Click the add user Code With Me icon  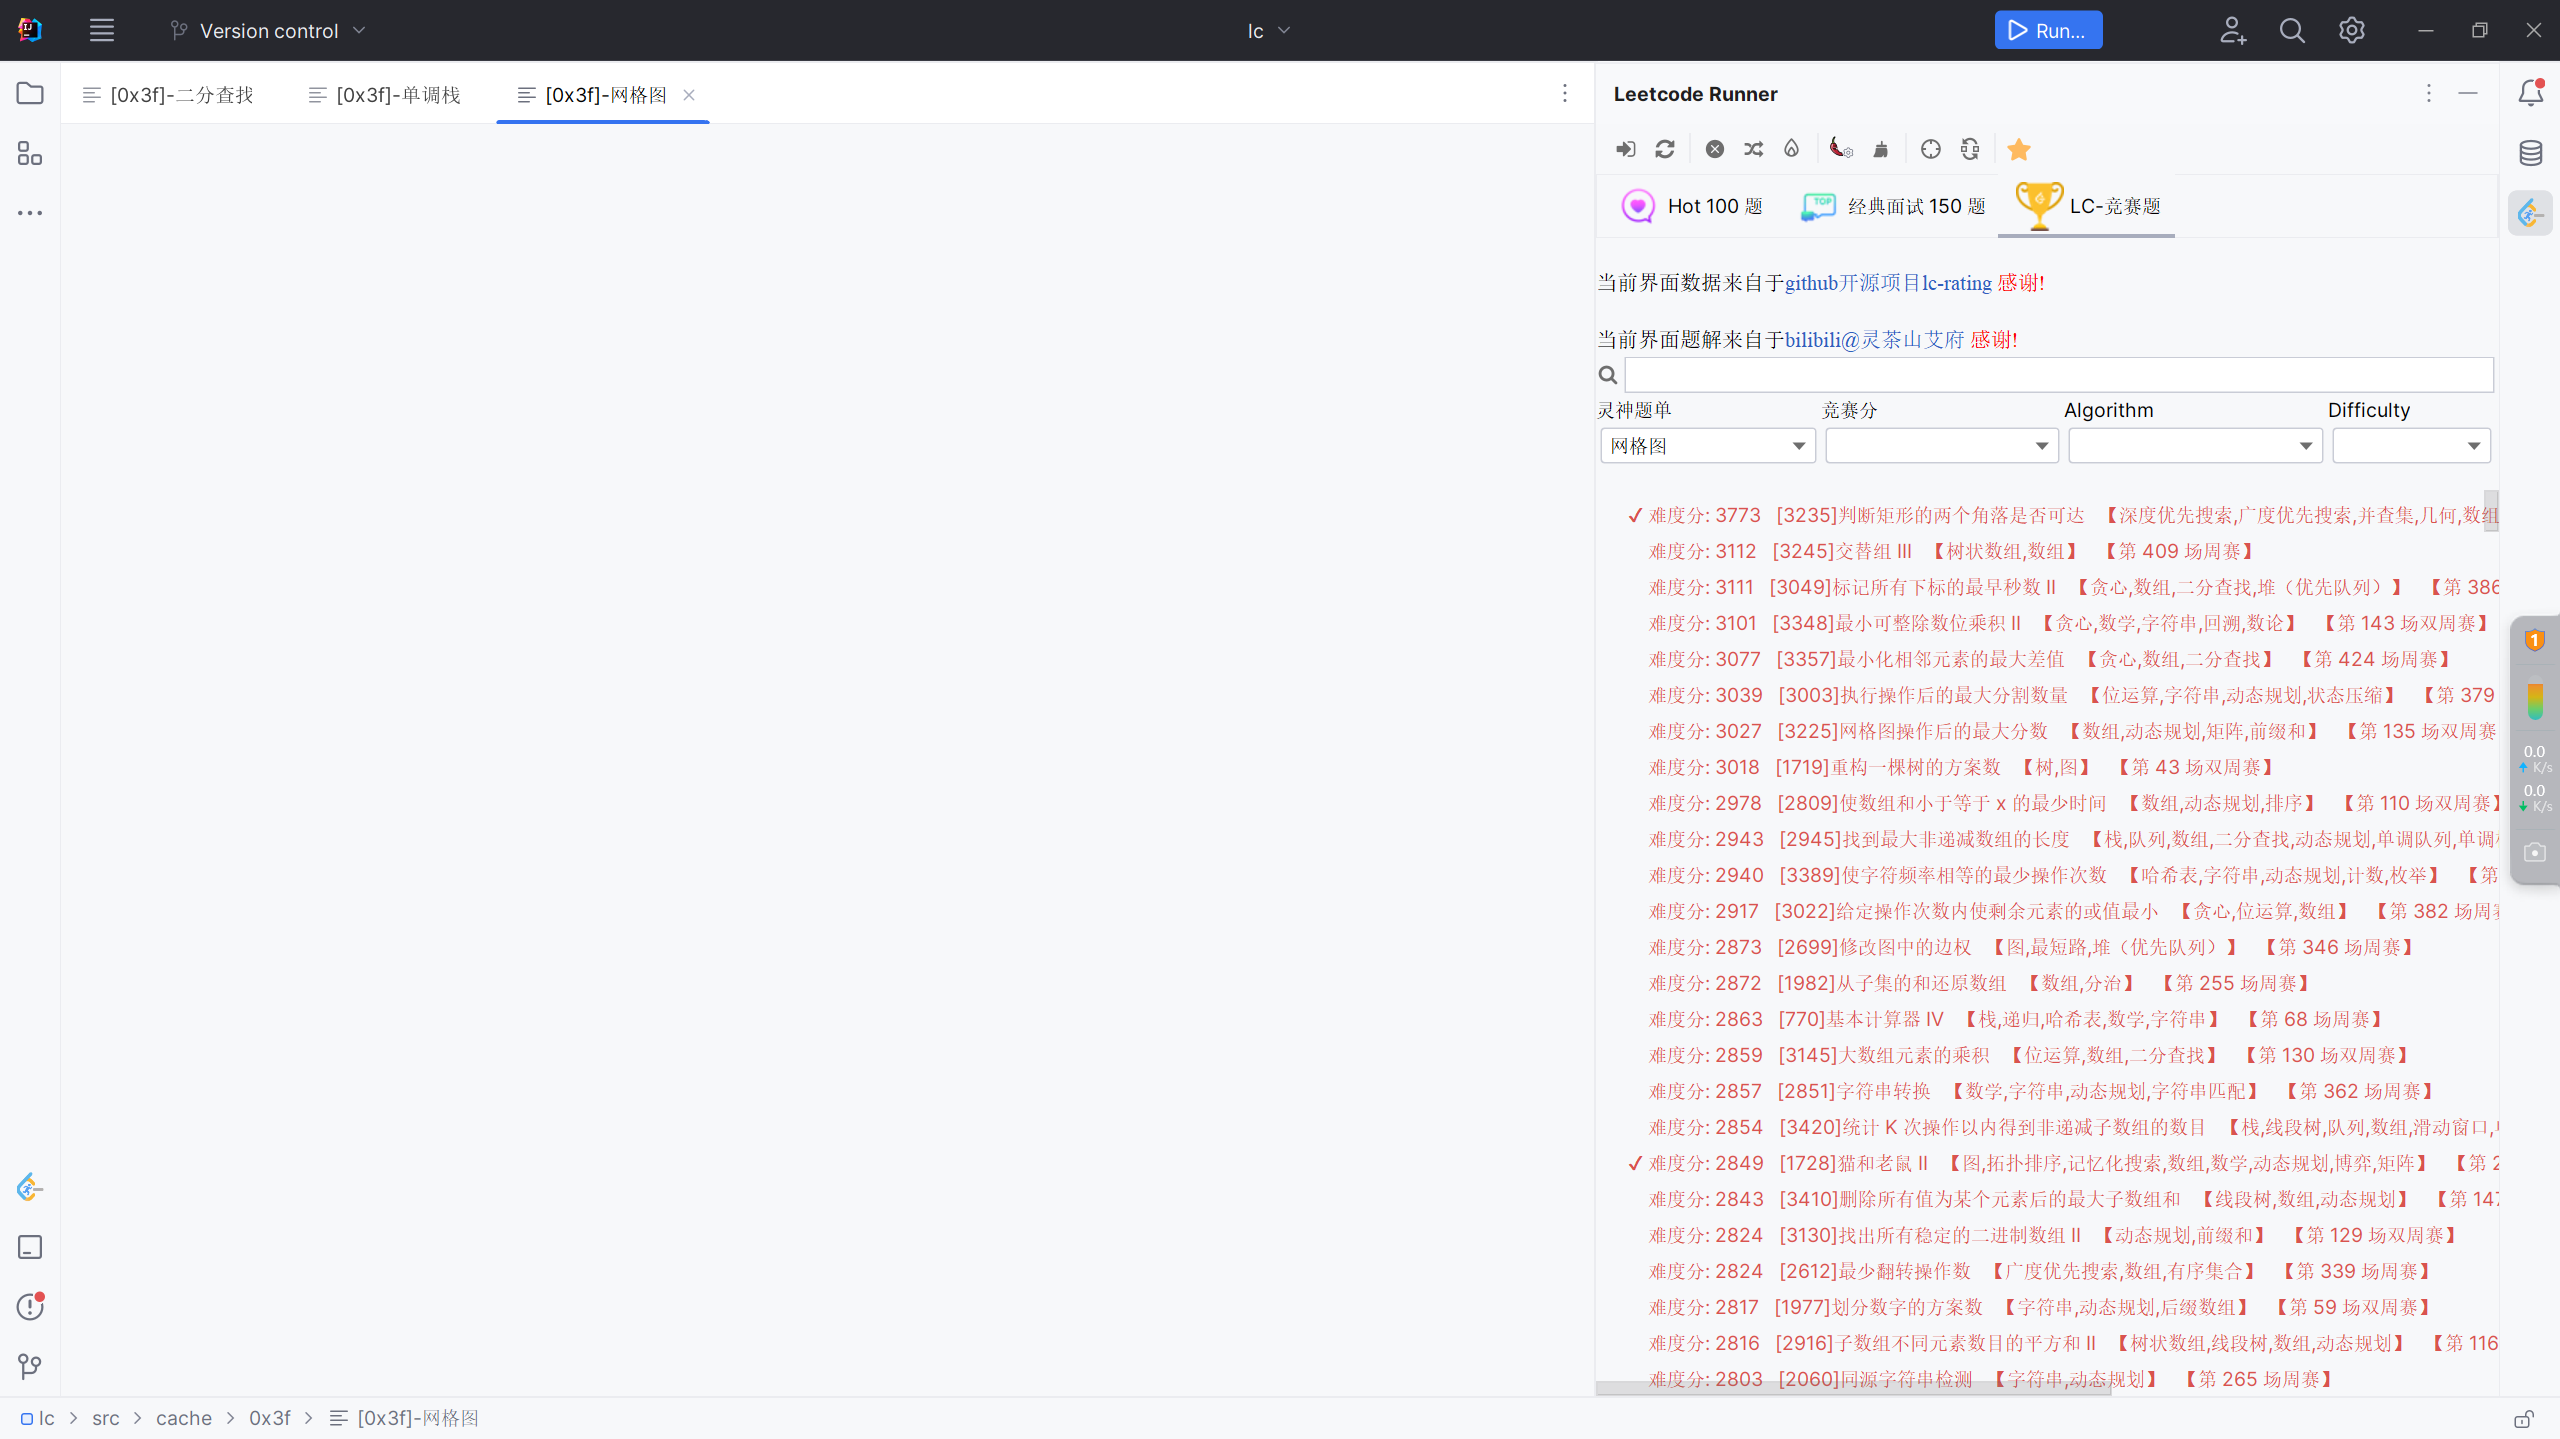[2233, 30]
